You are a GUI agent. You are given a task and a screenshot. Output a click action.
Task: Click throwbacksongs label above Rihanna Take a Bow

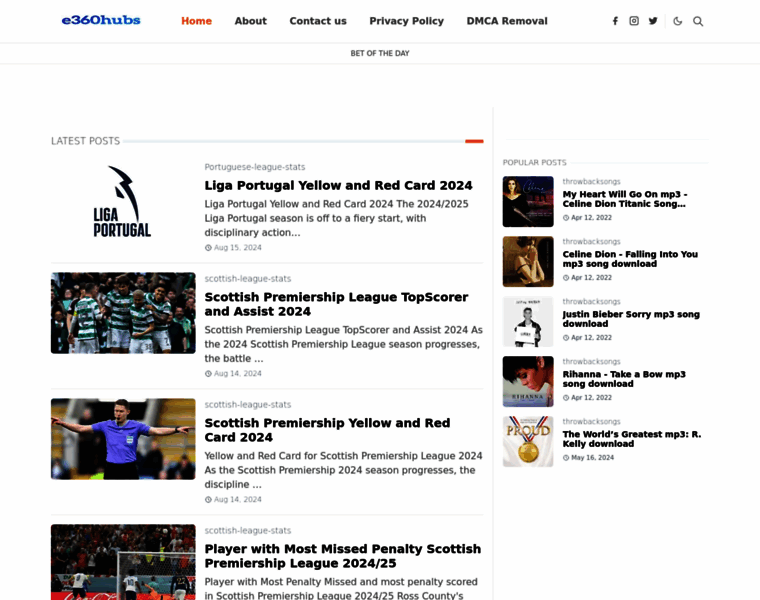click(x=591, y=362)
